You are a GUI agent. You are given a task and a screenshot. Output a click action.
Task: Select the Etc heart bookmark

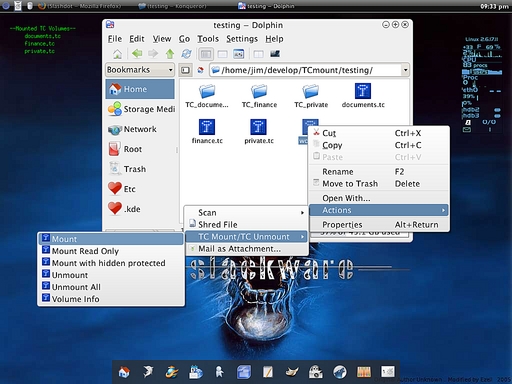tap(140, 189)
